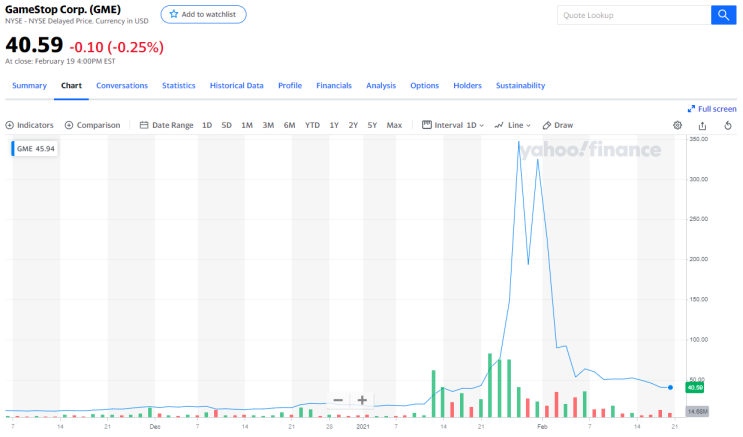Click the 14.68M volume axis tag
The width and height of the screenshot is (743, 437).
[697, 411]
